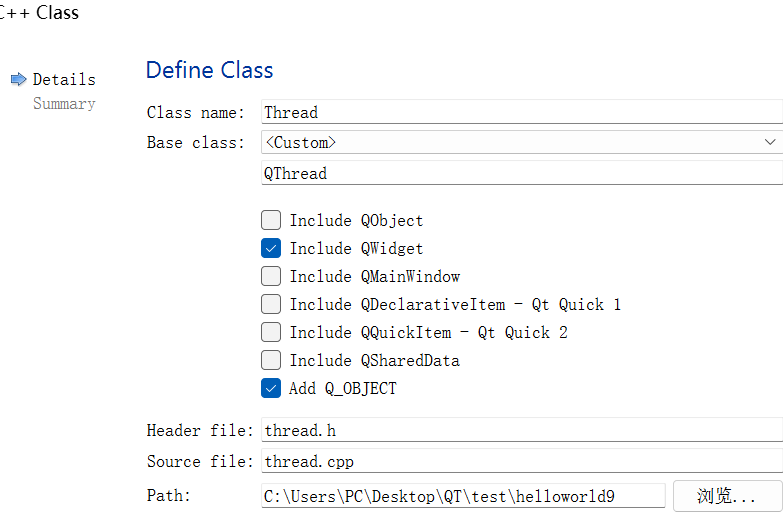Open the Base class combo box

coord(522,142)
